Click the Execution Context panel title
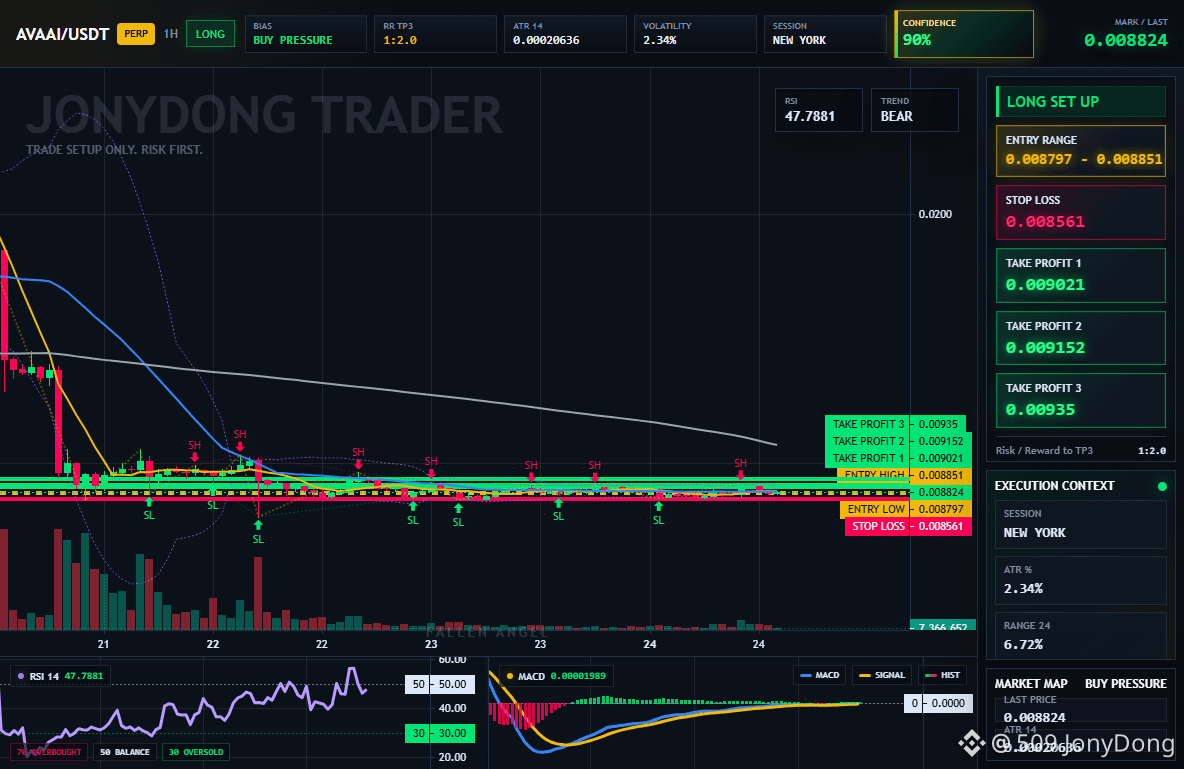The image size is (1184, 769). click(1054, 486)
